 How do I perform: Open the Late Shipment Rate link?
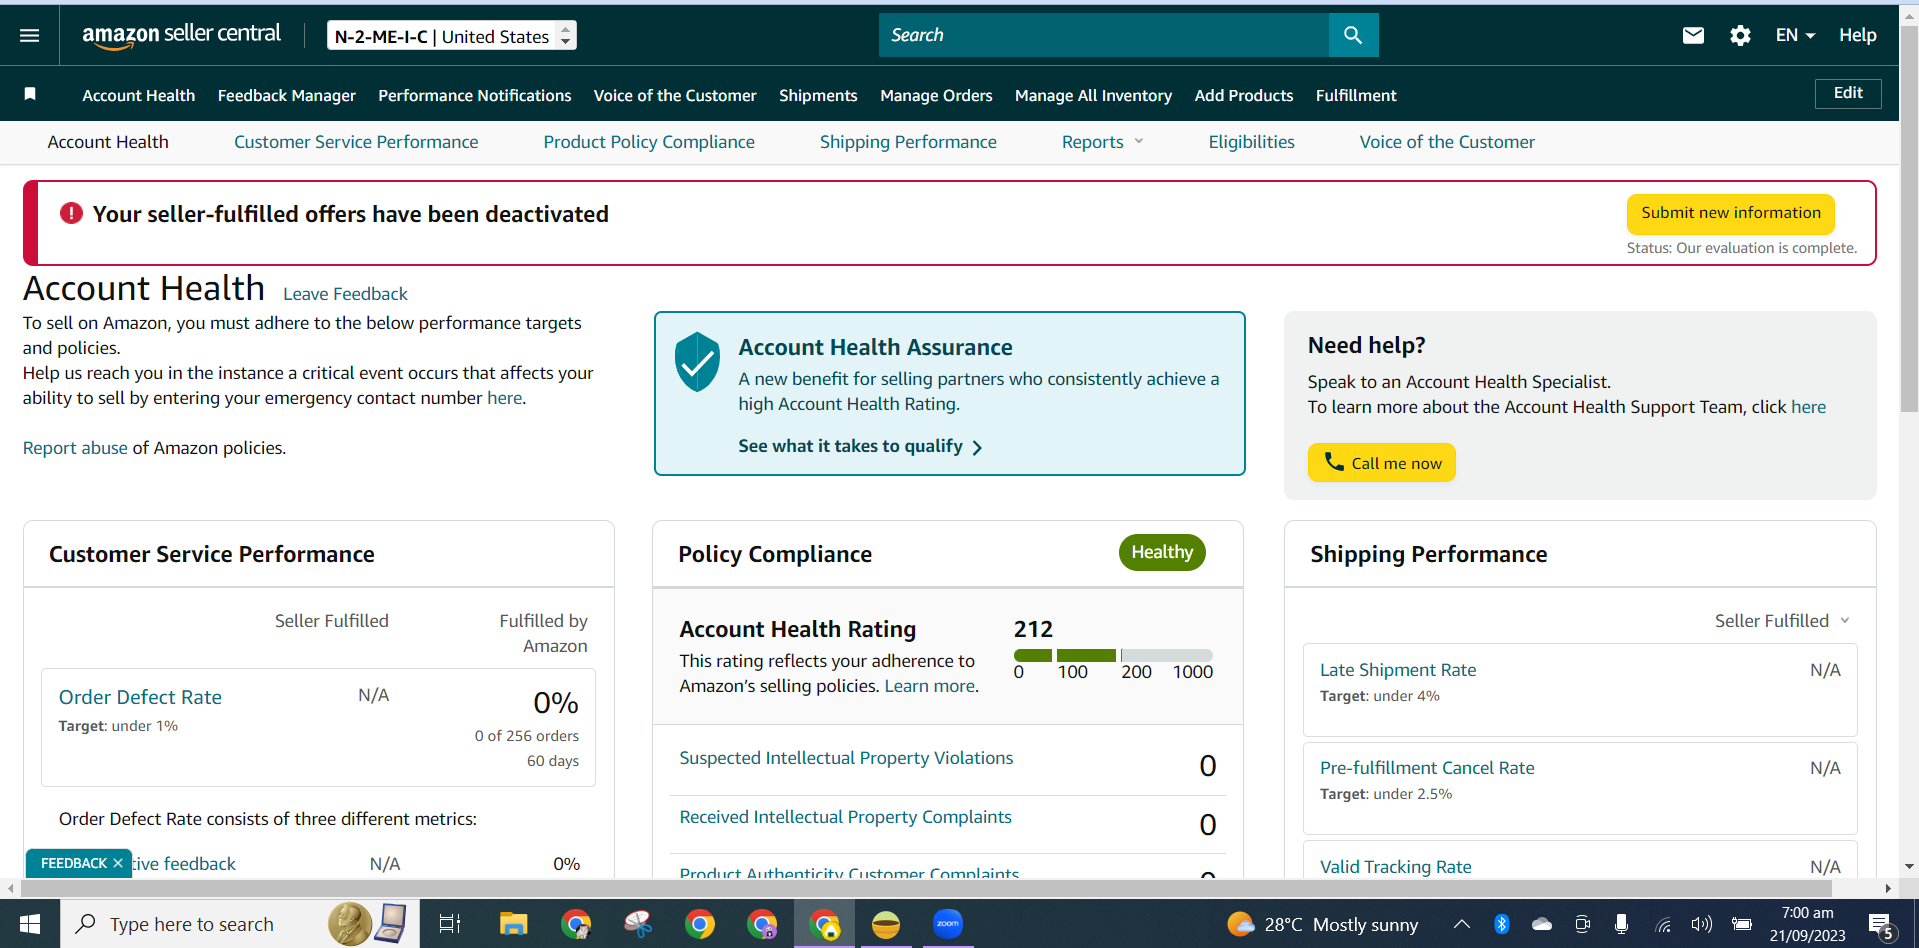pyautogui.click(x=1398, y=670)
